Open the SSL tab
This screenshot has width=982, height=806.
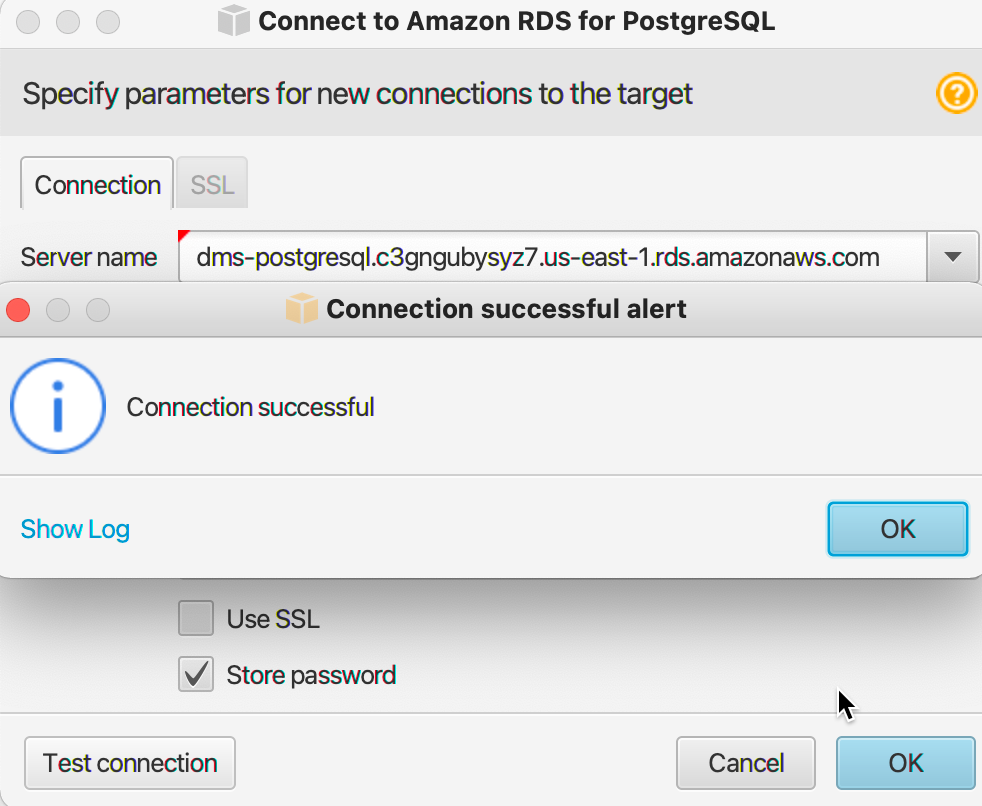(212, 185)
